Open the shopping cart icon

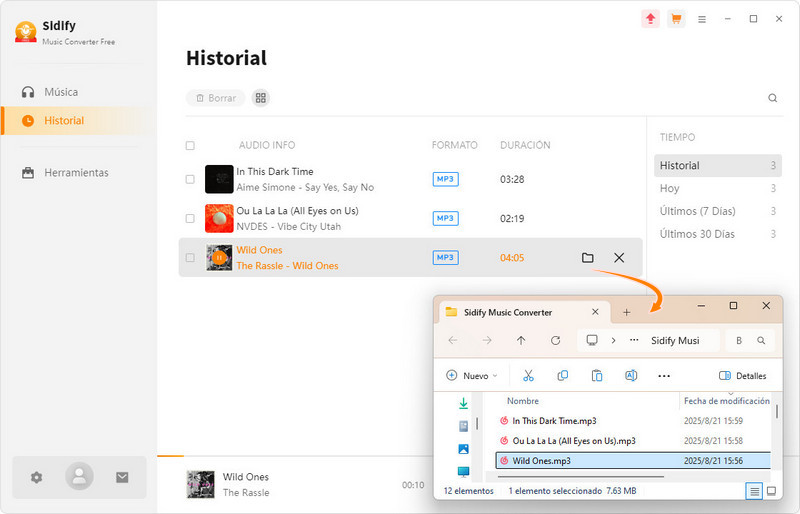[x=676, y=19]
